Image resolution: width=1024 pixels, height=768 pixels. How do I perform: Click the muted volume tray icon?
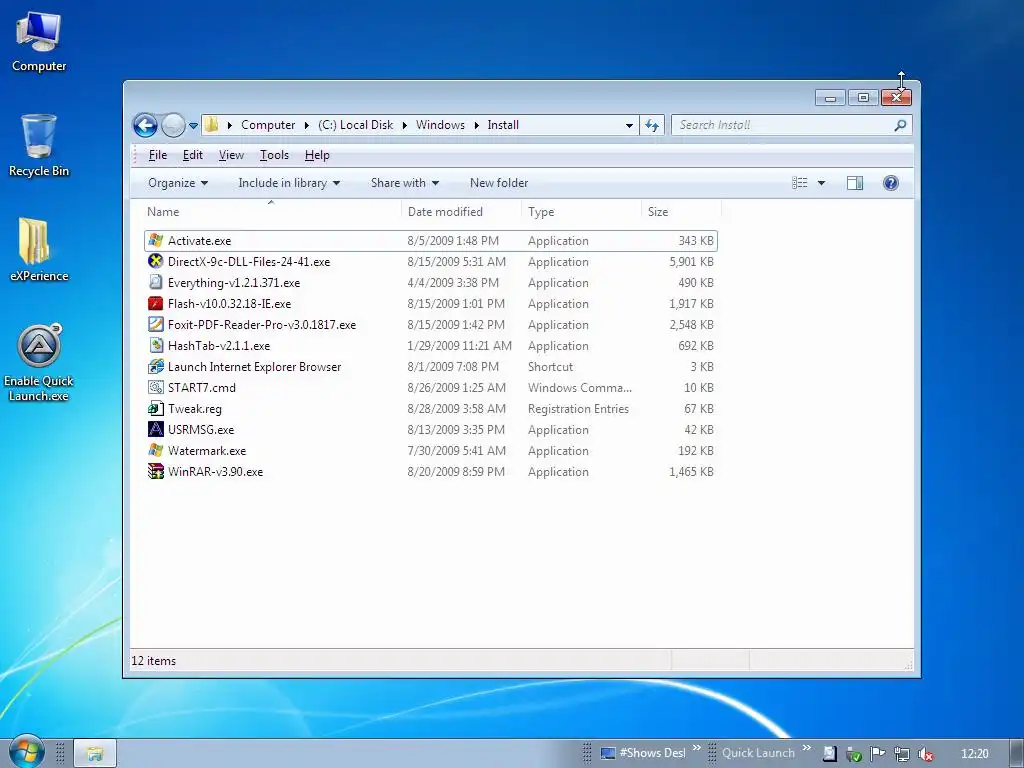[925, 754]
